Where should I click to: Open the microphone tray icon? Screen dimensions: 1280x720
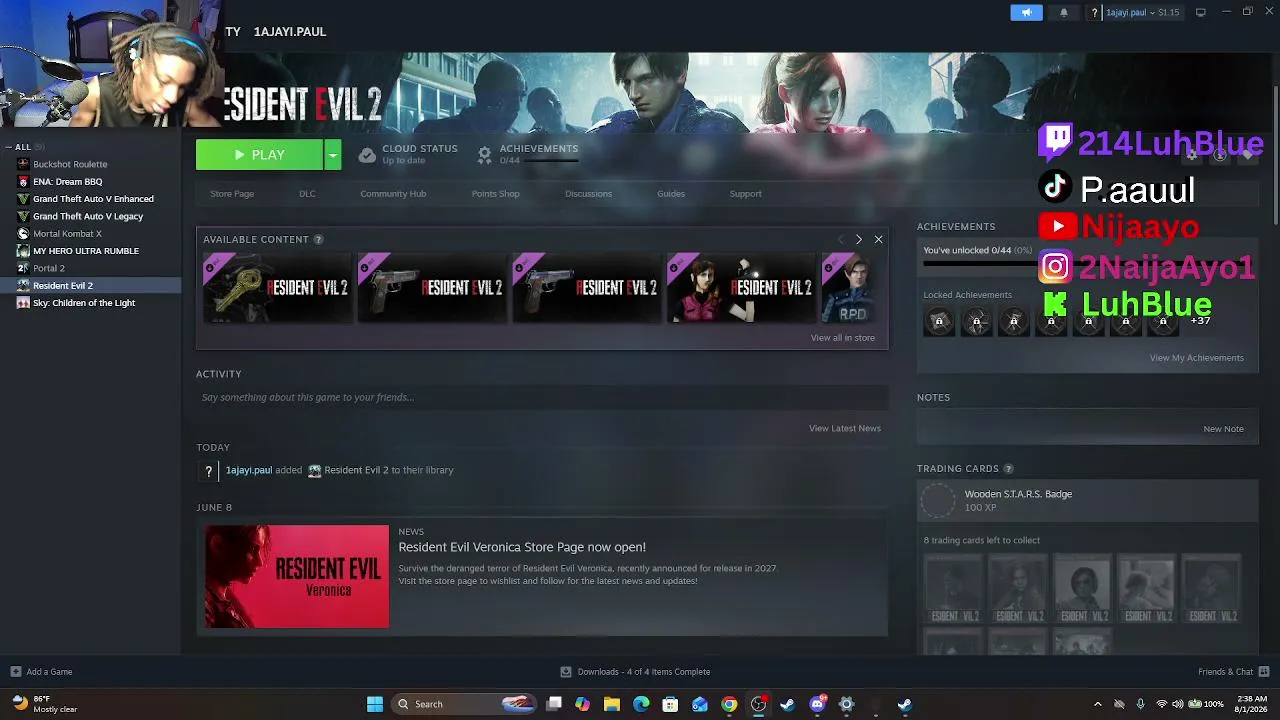(1140, 704)
